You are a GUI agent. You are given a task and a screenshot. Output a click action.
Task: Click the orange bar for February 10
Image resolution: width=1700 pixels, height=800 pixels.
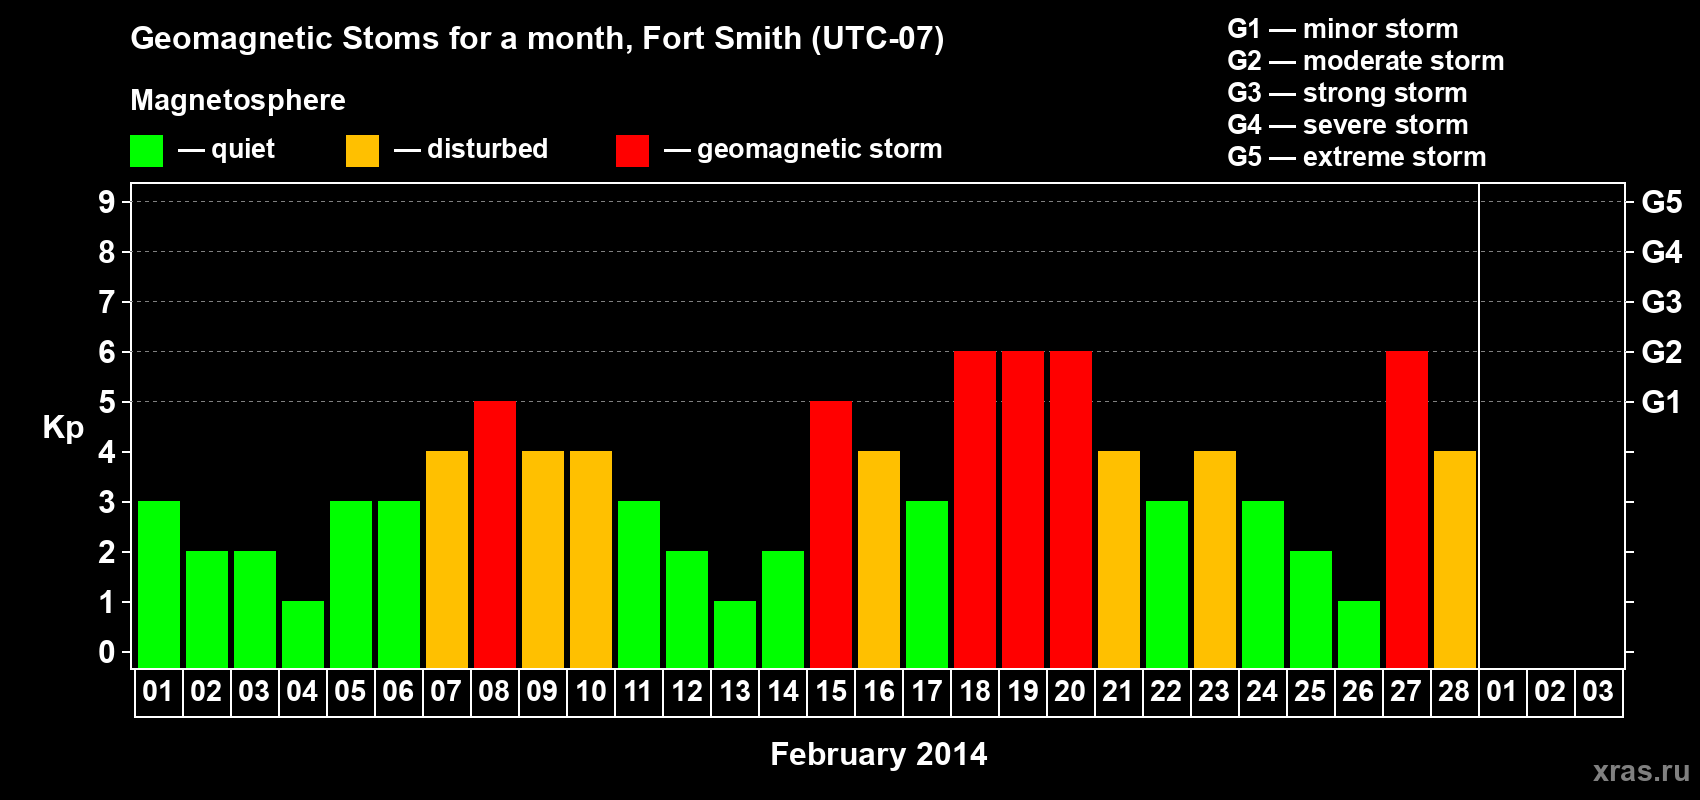pos(591,559)
